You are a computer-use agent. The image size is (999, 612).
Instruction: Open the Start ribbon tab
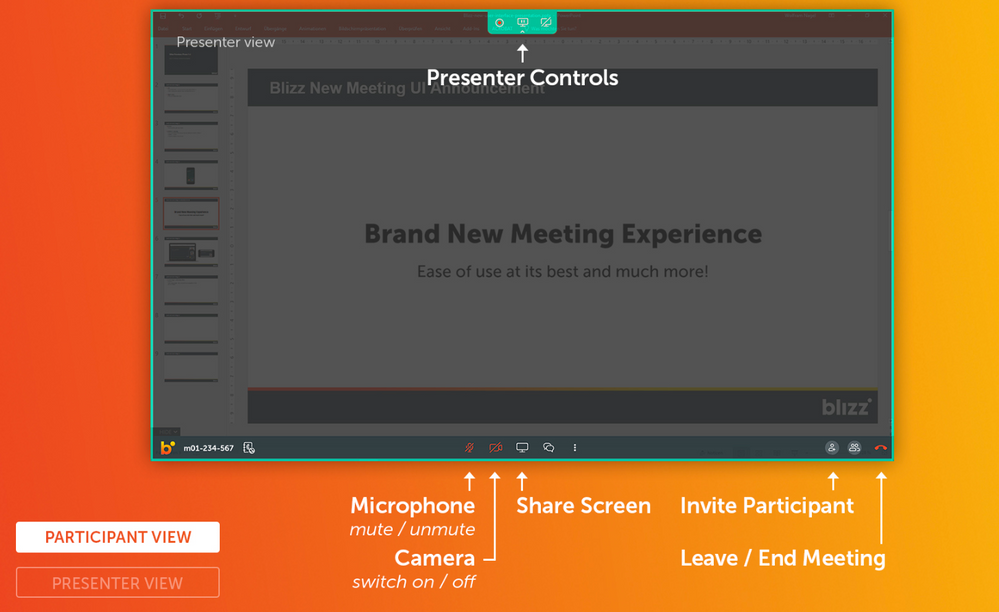click(187, 29)
